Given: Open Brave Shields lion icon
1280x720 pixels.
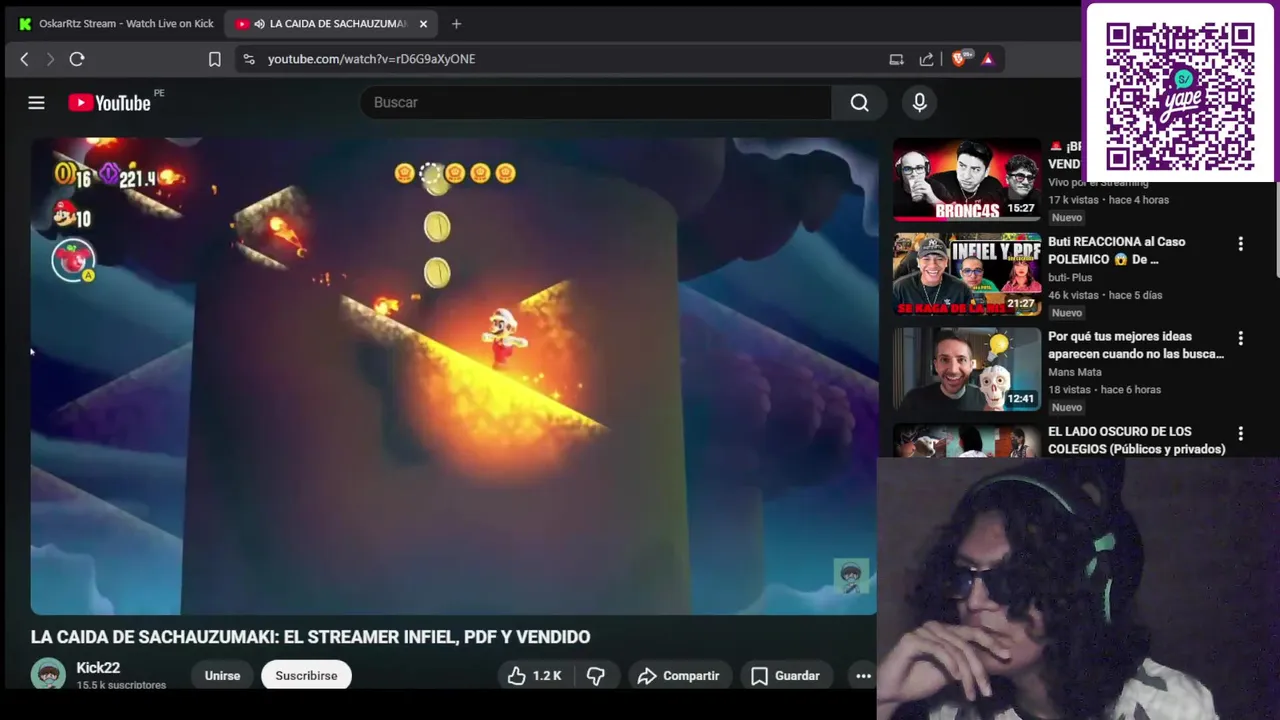Looking at the screenshot, I should coord(960,59).
